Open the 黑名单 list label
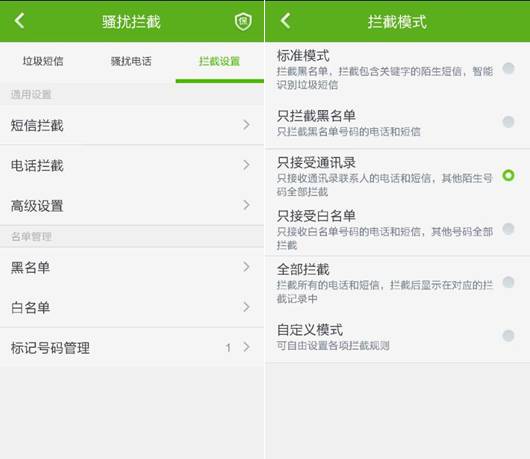The height and width of the screenshot is (459, 530). click(x=30, y=268)
